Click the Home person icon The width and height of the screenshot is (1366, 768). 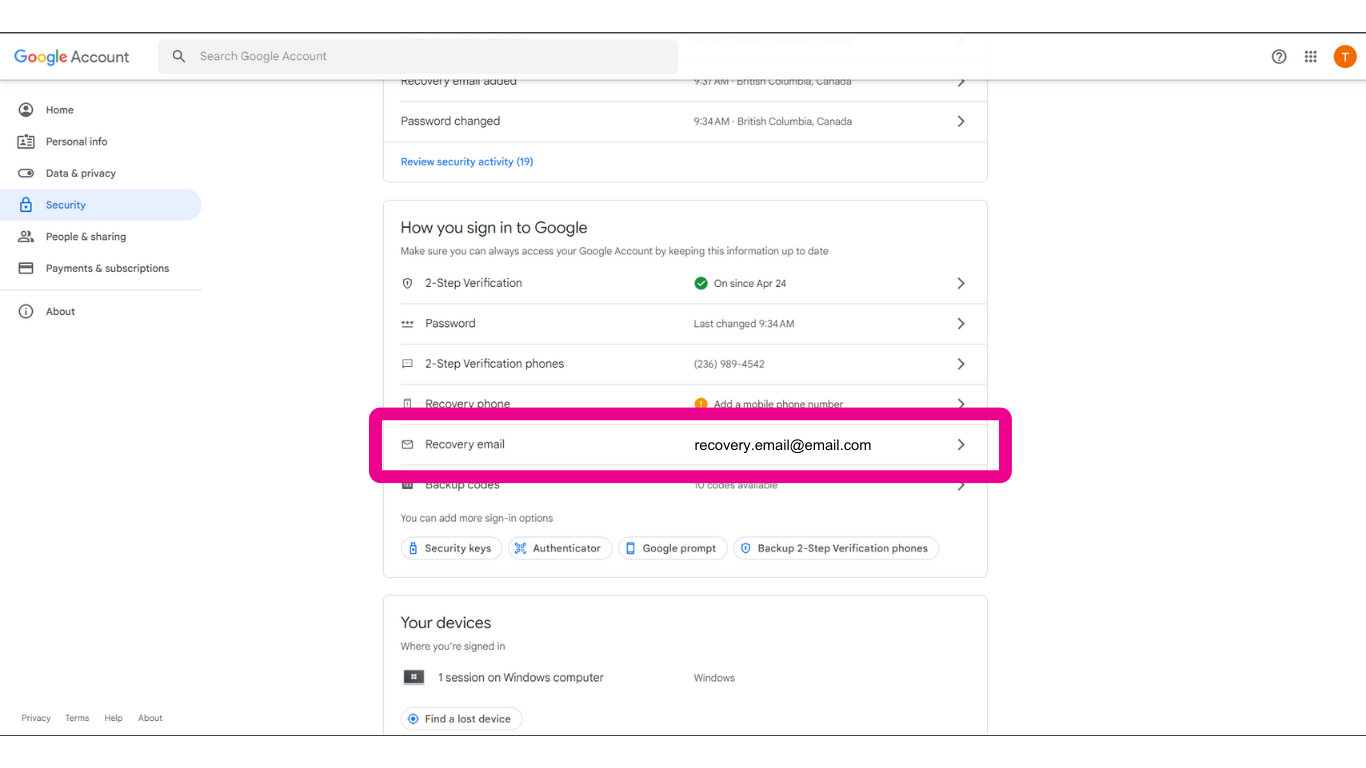(26, 110)
